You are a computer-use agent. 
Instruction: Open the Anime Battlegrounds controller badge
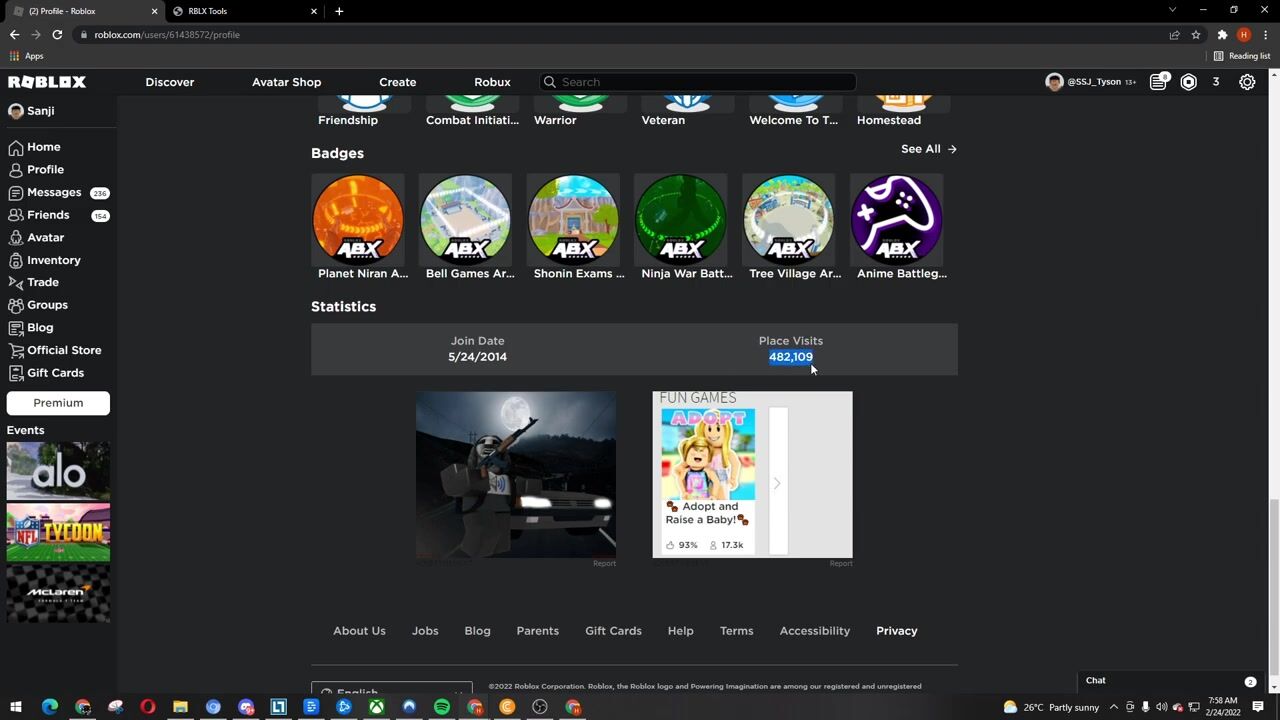point(896,219)
